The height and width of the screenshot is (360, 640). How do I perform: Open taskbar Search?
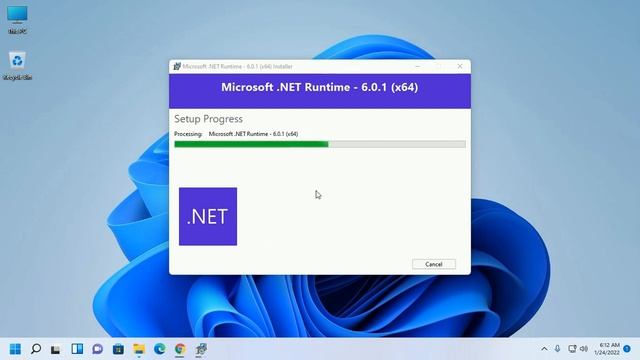point(36,349)
